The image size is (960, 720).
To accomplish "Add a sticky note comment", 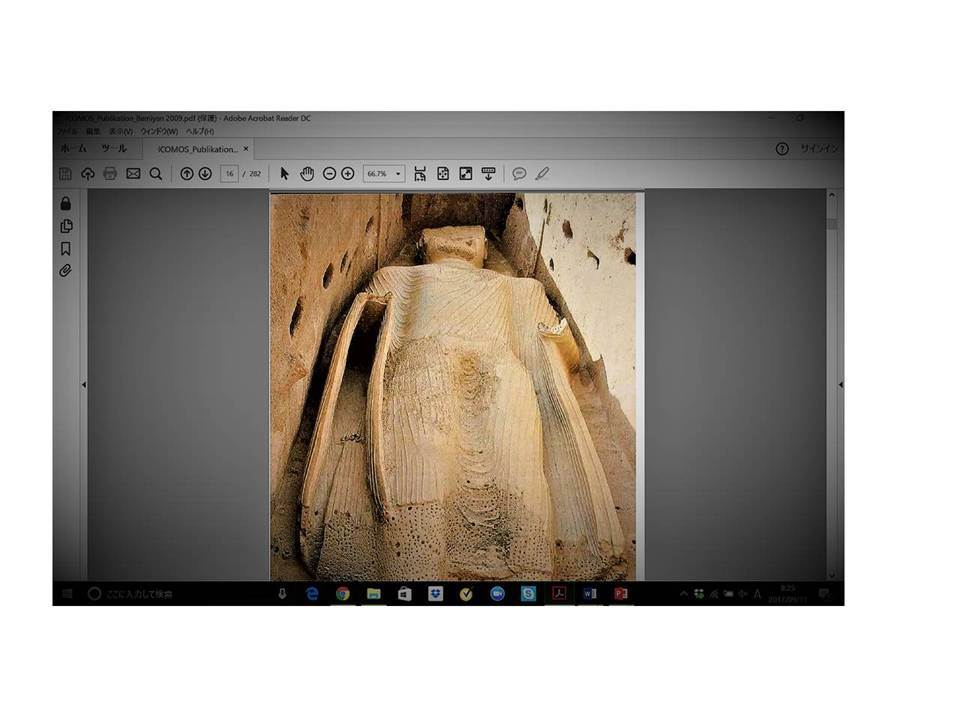I will (x=519, y=174).
